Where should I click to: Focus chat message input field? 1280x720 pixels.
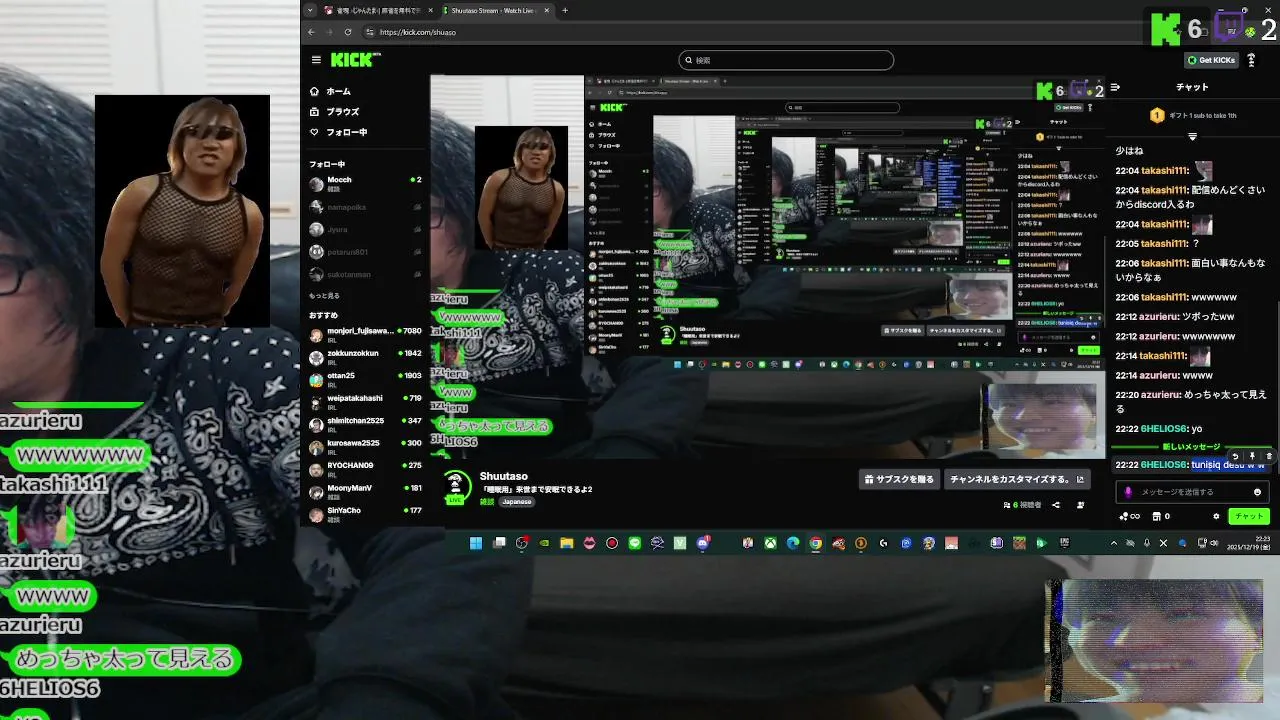click(1192, 492)
